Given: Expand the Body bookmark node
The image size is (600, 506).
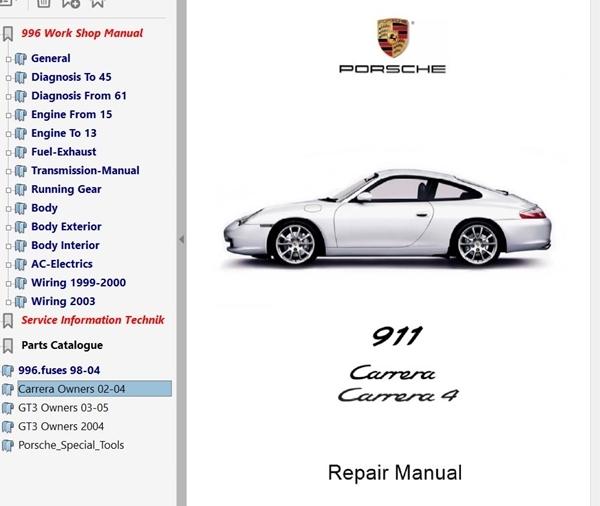Looking at the screenshot, I should (8, 209).
